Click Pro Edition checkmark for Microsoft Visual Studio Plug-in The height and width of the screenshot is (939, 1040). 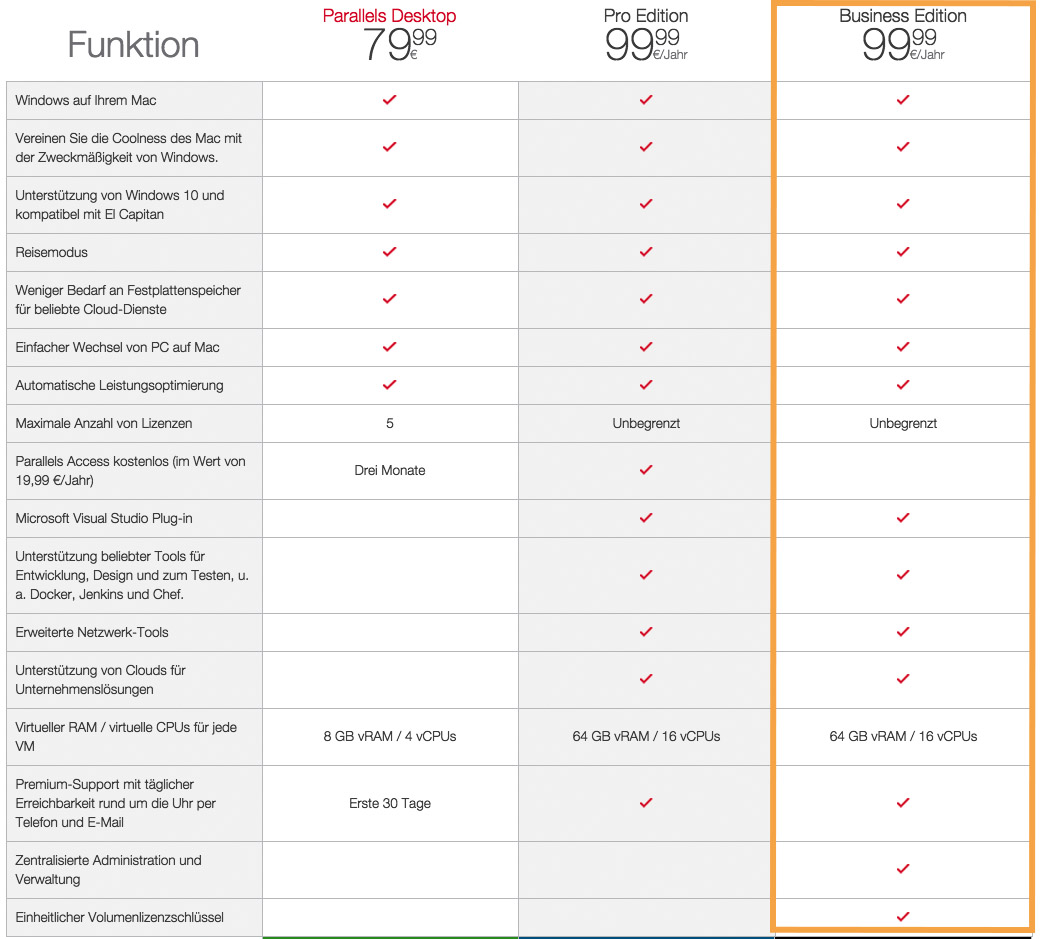[646, 518]
